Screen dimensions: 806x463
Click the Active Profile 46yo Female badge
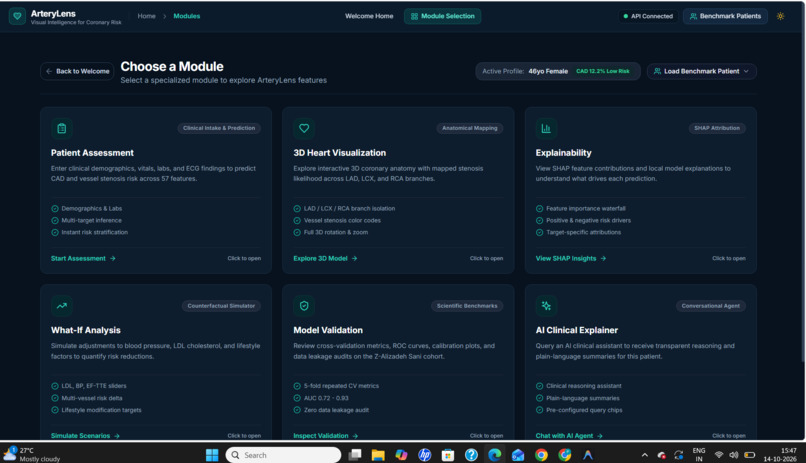pos(558,71)
